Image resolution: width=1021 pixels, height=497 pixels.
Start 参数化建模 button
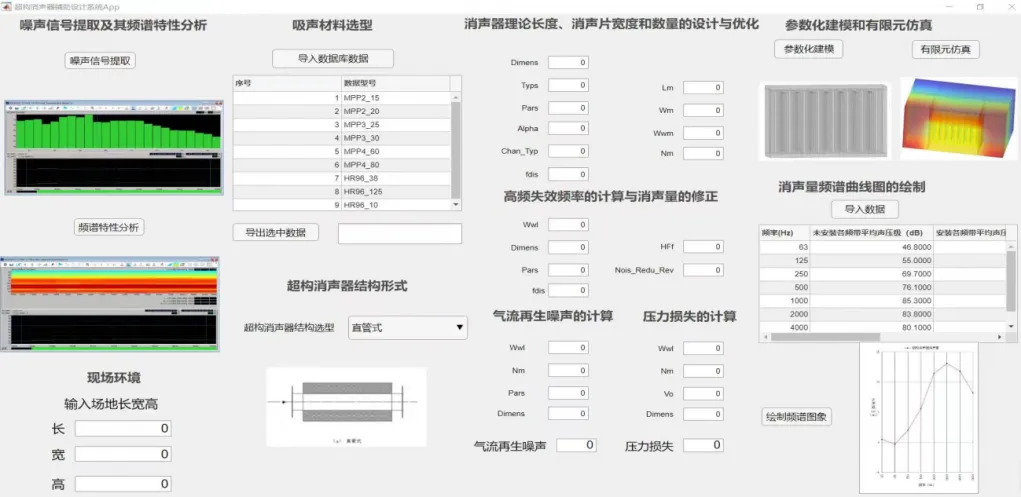[x=809, y=49]
